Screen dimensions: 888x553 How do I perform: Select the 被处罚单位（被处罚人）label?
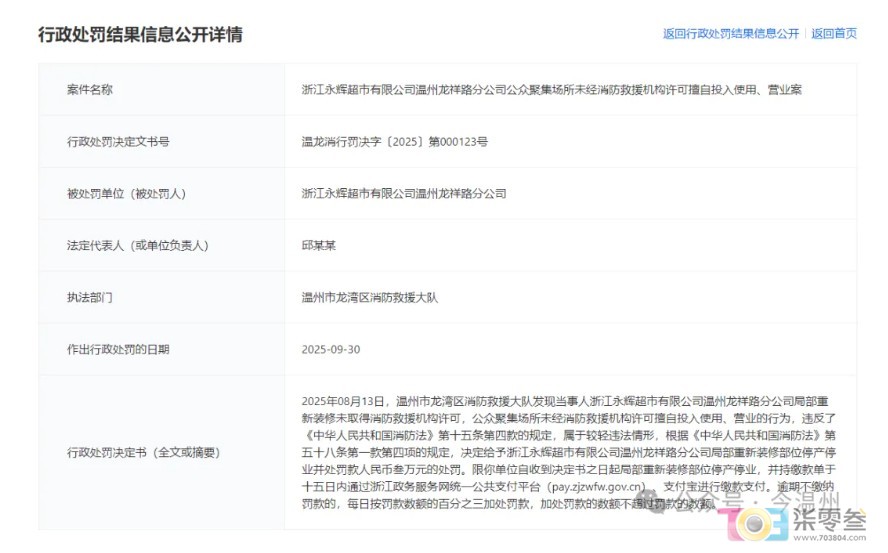126,193
